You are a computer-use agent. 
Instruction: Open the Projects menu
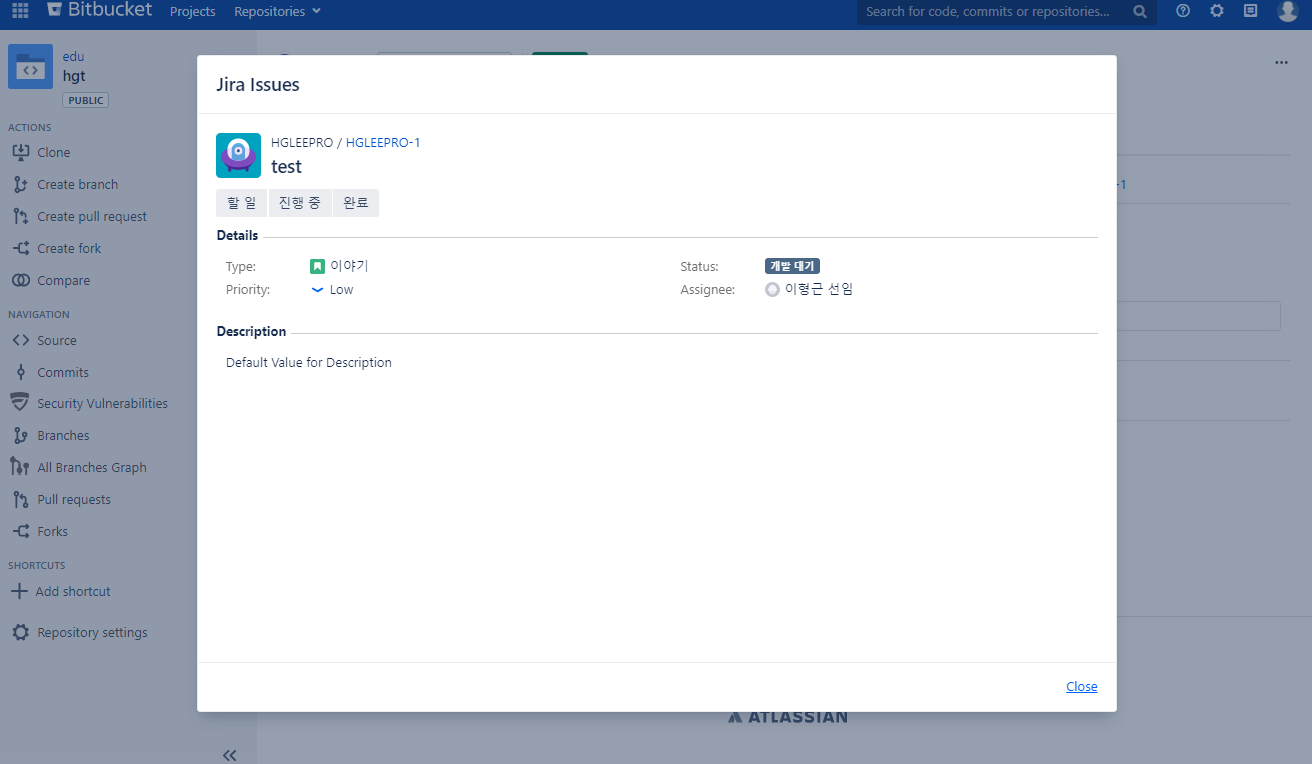coord(193,11)
